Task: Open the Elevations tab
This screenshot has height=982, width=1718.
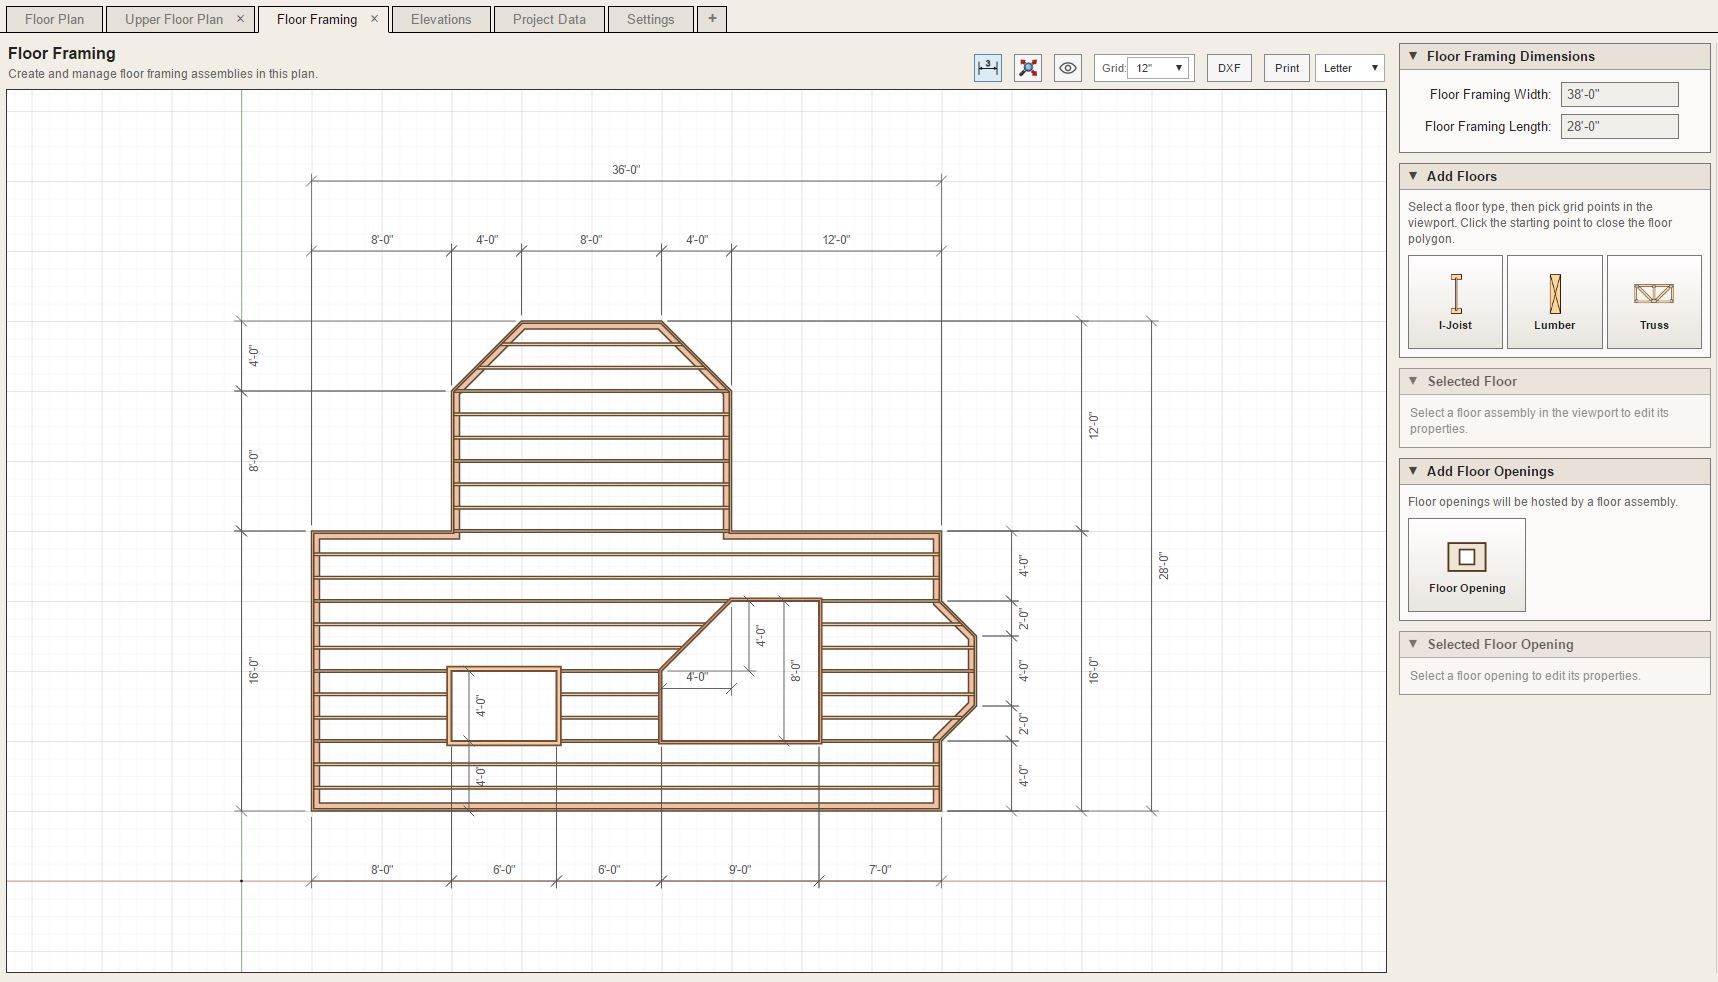Action: coord(441,19)
